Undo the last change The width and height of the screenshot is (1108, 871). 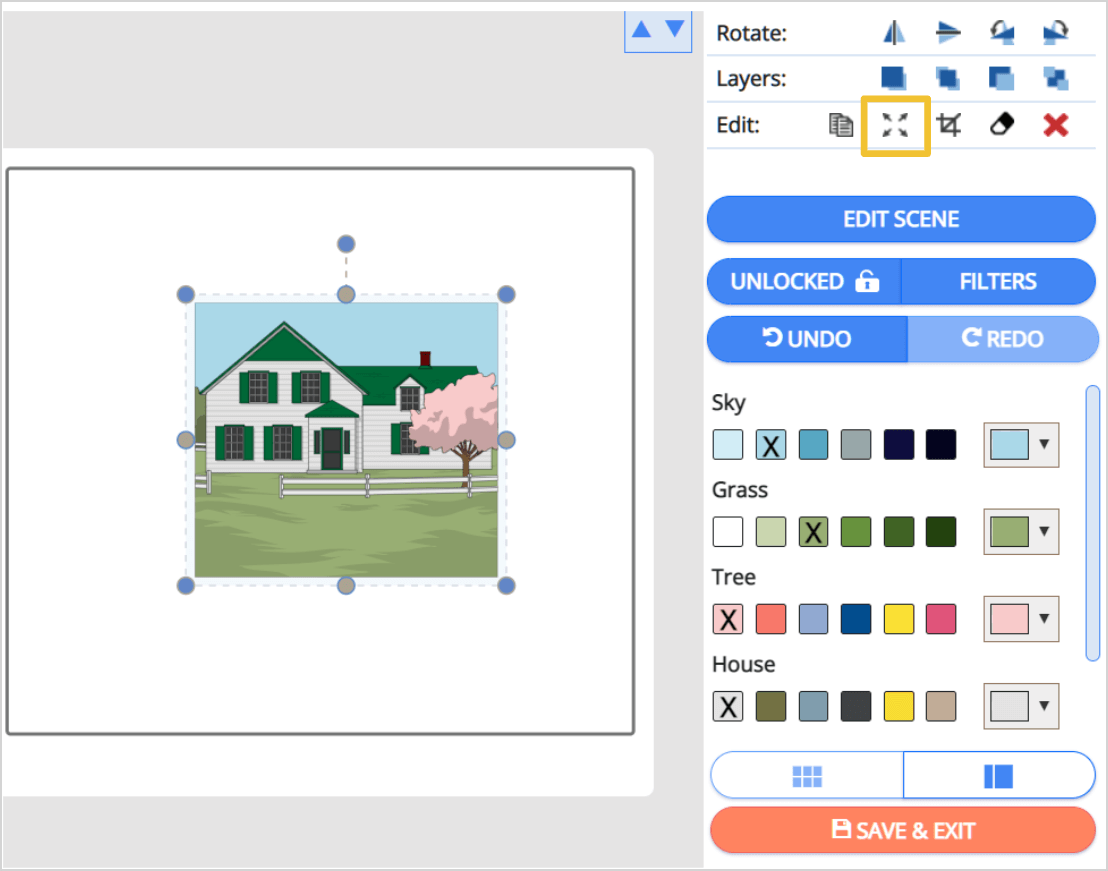(x=807, y=338)
